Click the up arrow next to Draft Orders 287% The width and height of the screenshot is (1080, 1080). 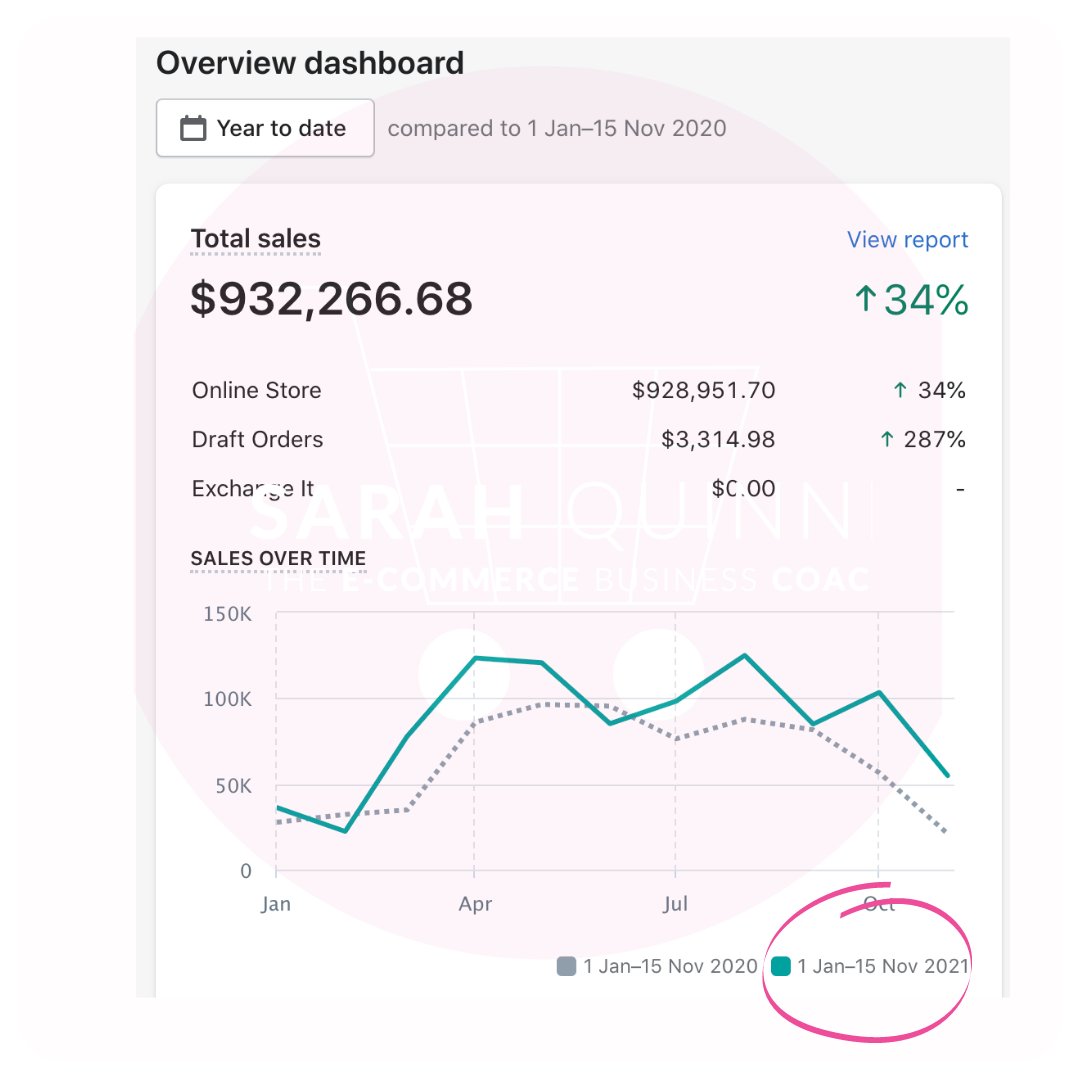887,439
